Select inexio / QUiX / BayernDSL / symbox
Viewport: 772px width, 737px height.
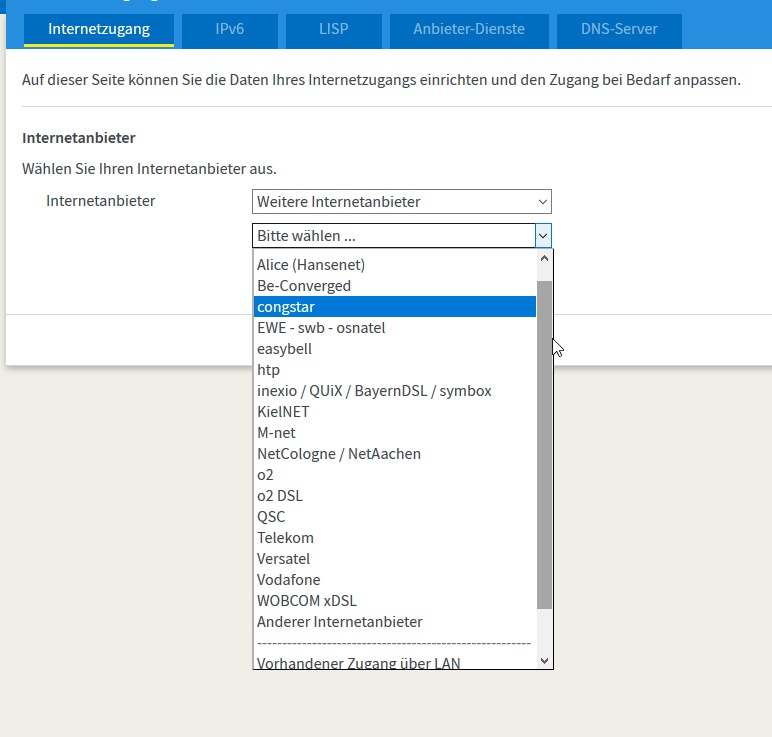[x=395, y=391]
